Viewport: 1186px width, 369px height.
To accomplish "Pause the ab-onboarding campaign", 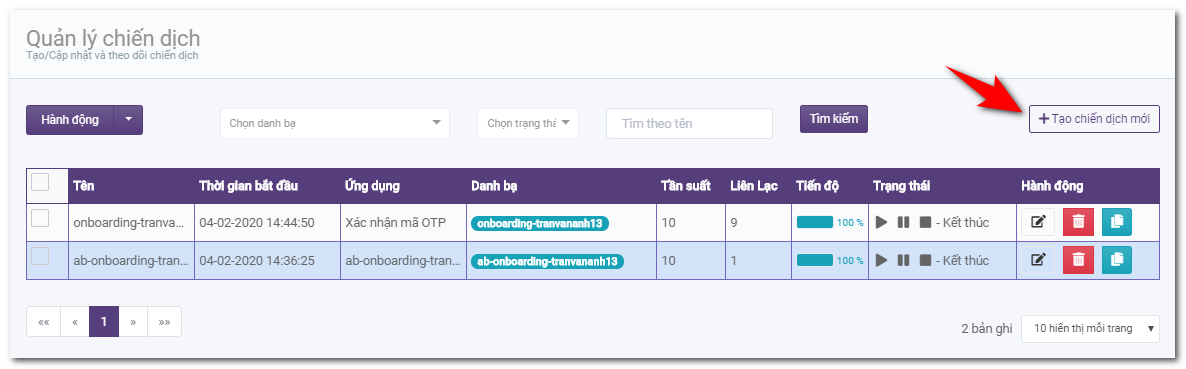I will pos(903,260).
